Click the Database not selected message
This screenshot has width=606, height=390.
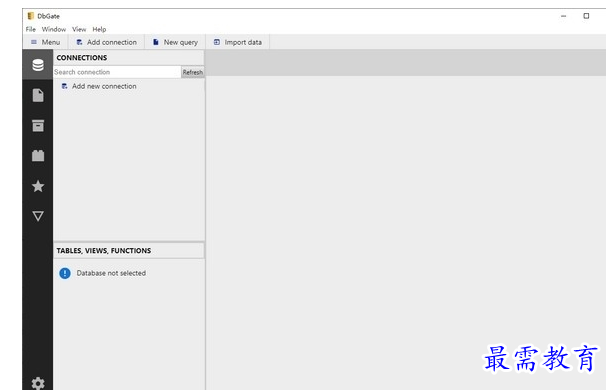111,273
